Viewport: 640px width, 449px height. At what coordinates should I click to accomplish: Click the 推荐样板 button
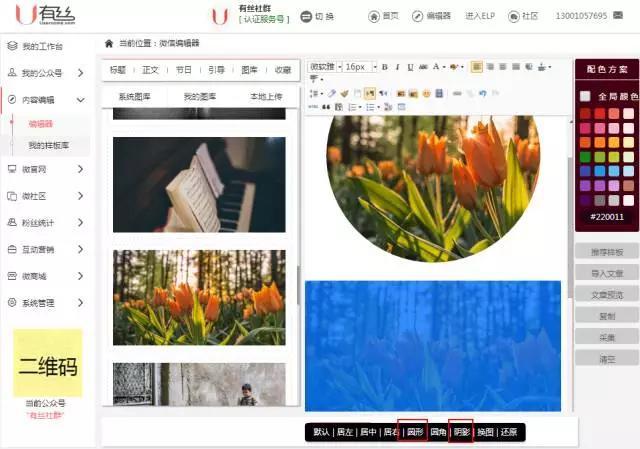coord(607,251)
